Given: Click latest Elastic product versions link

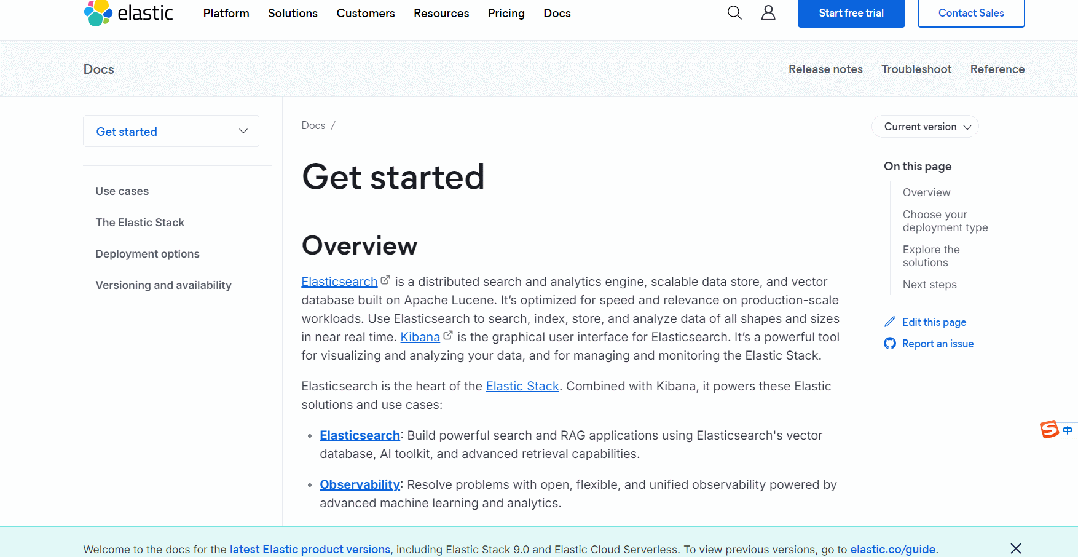Looking at the screenshot, I should [x=310, y=549].
